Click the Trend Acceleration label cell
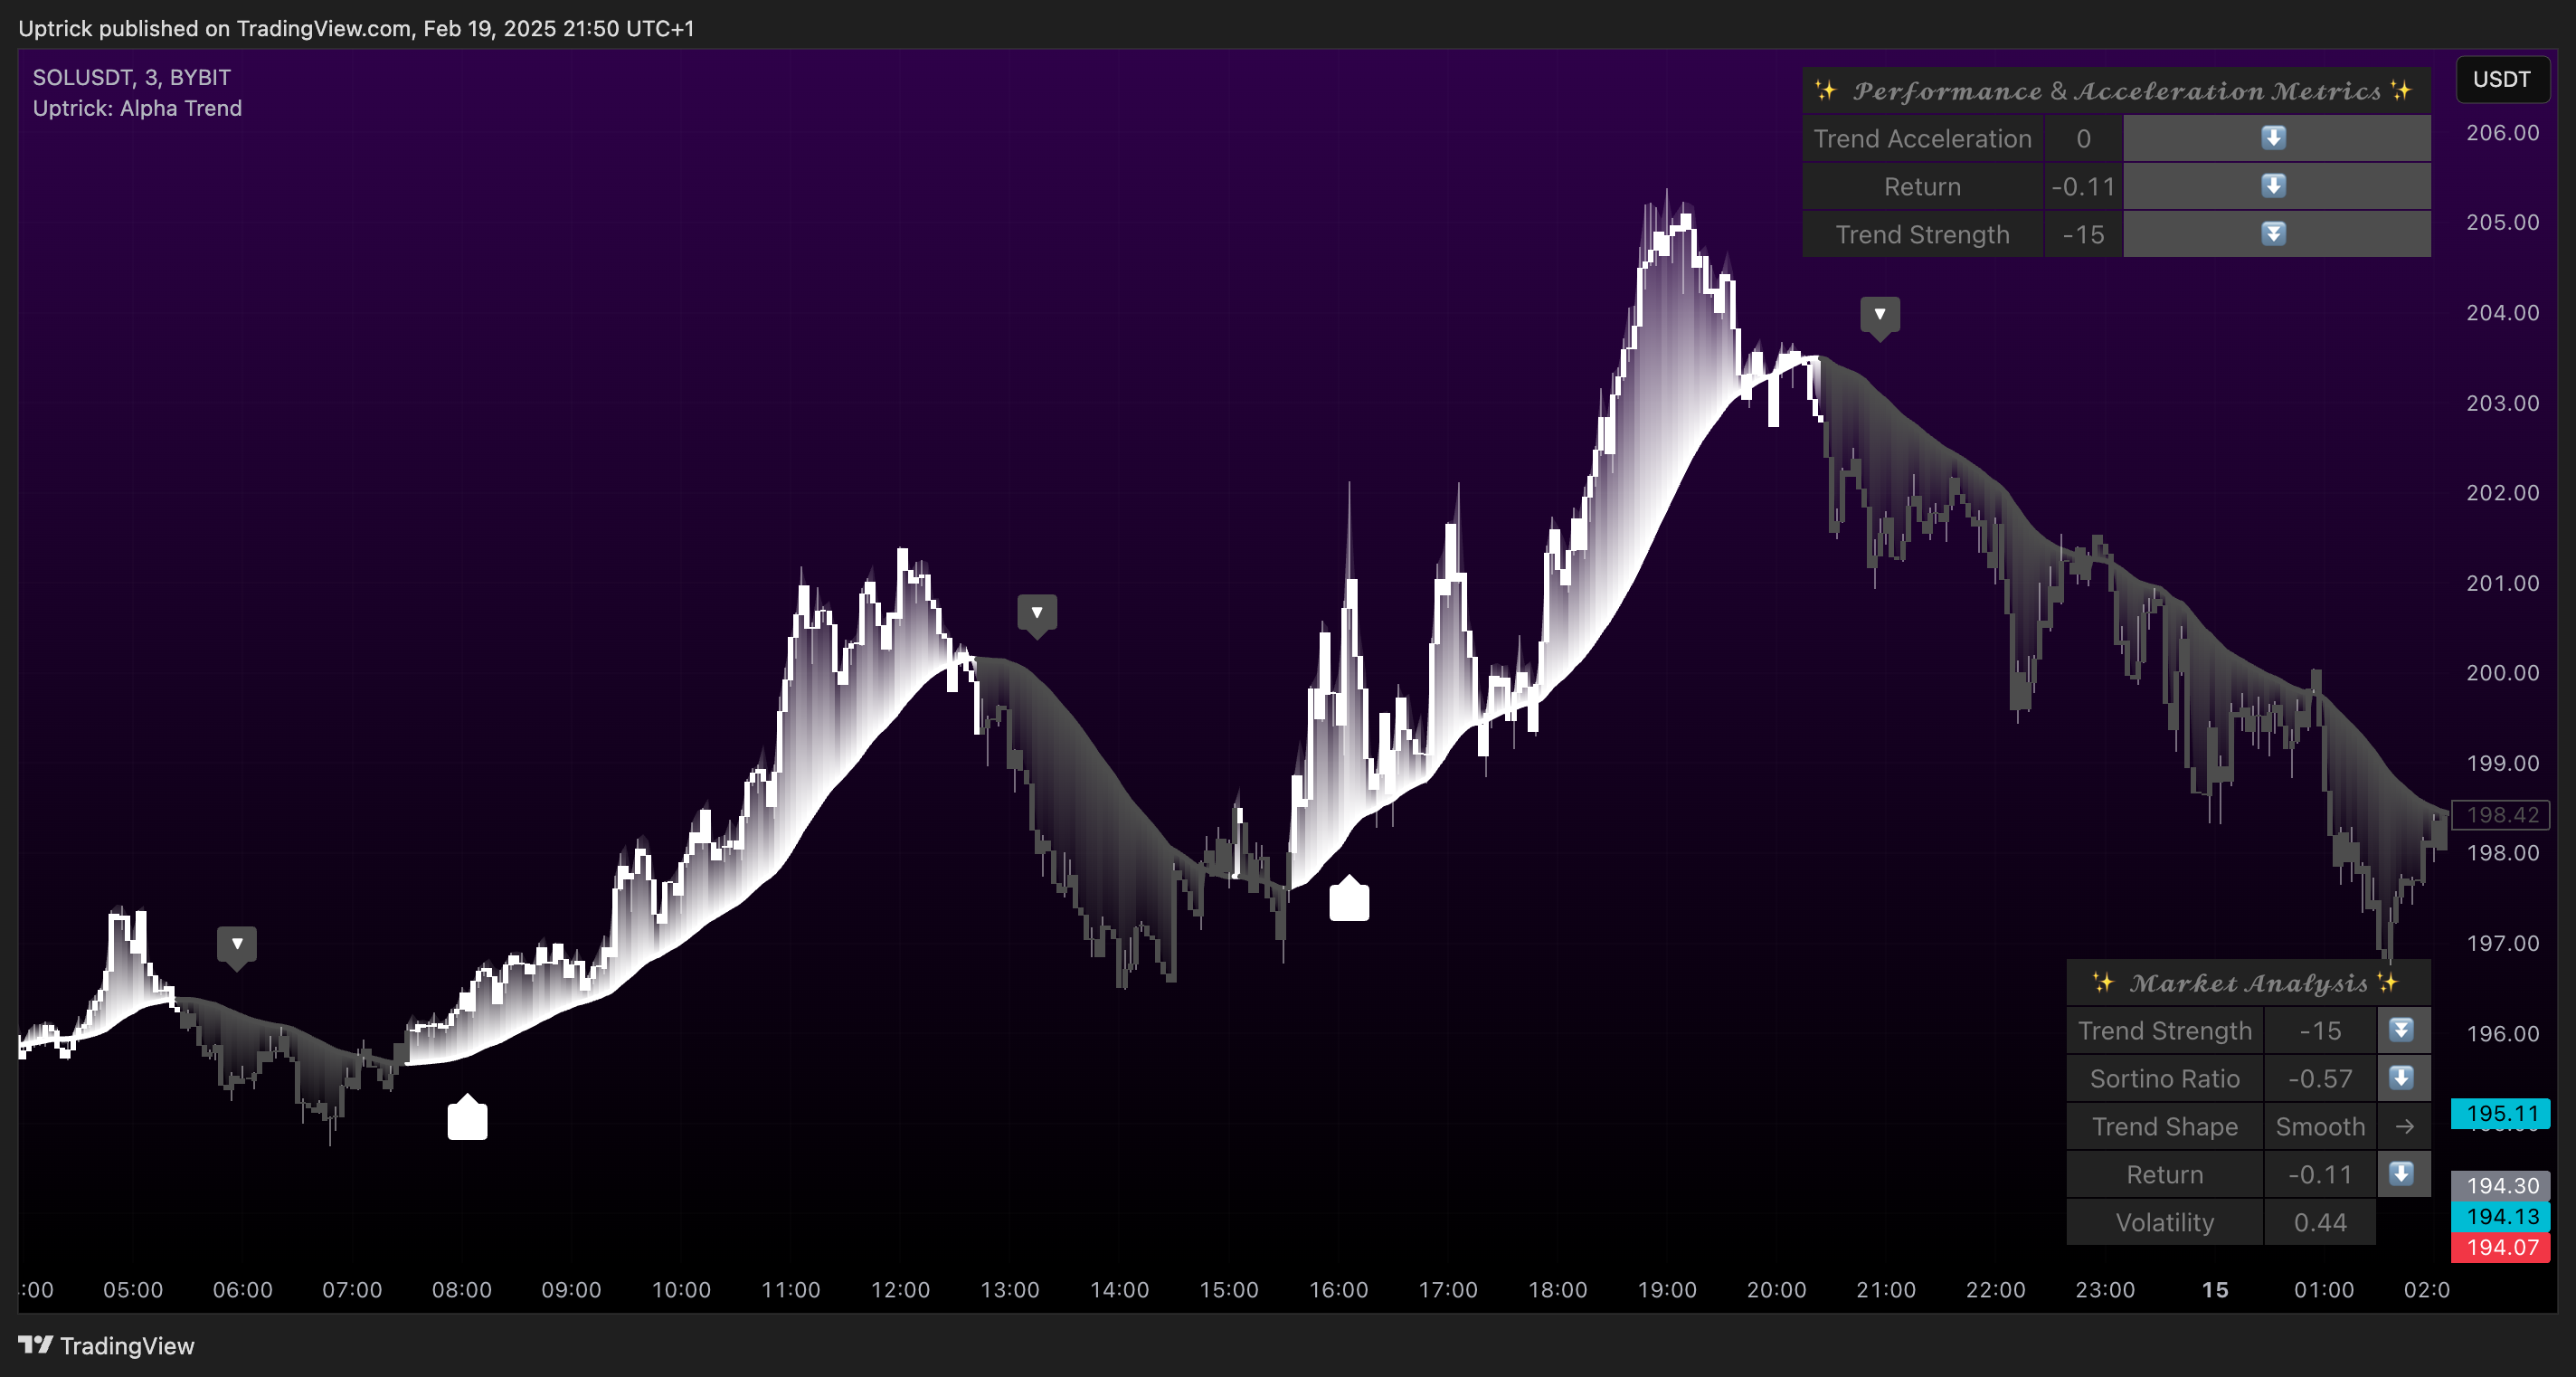This screenshot has height=1377, width=2576. [1923, 139]
